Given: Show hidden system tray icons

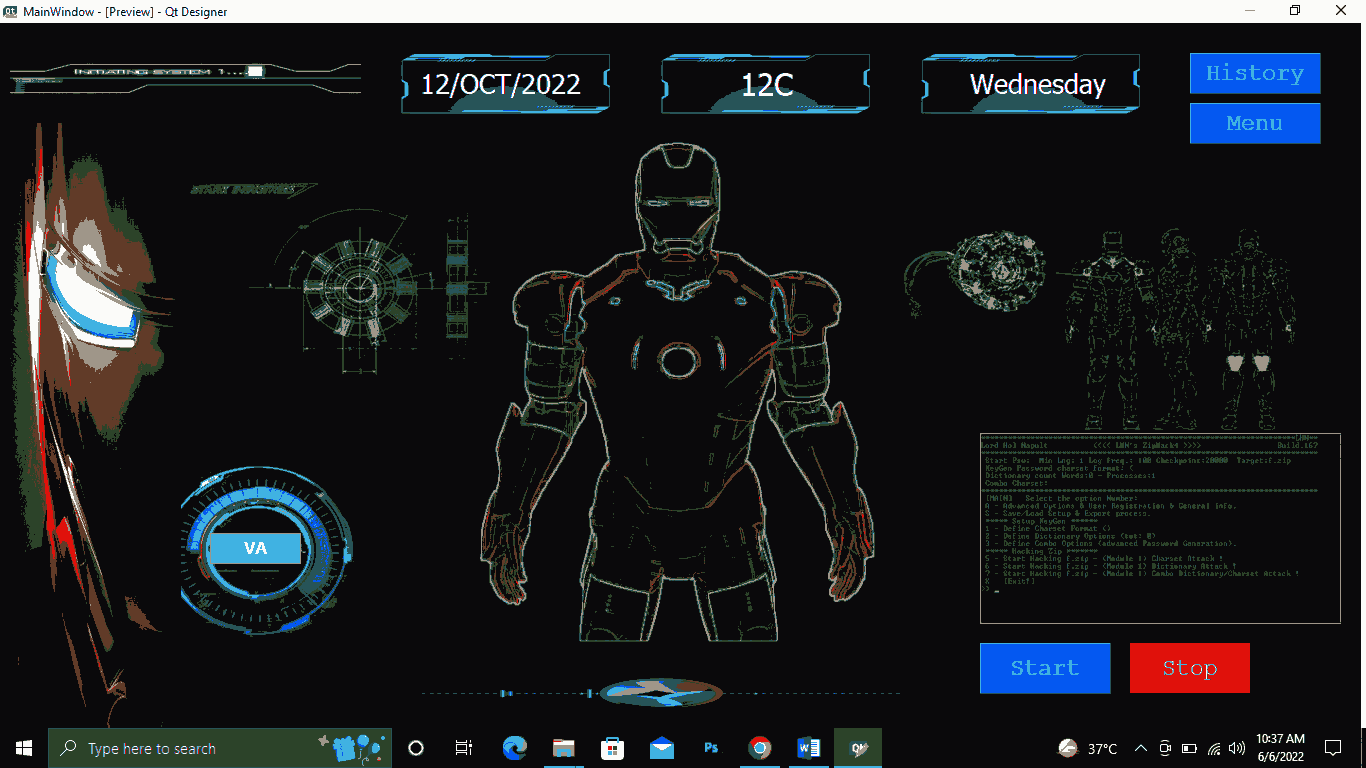Looking at the screenshot, I should (x=1140, y=748).
